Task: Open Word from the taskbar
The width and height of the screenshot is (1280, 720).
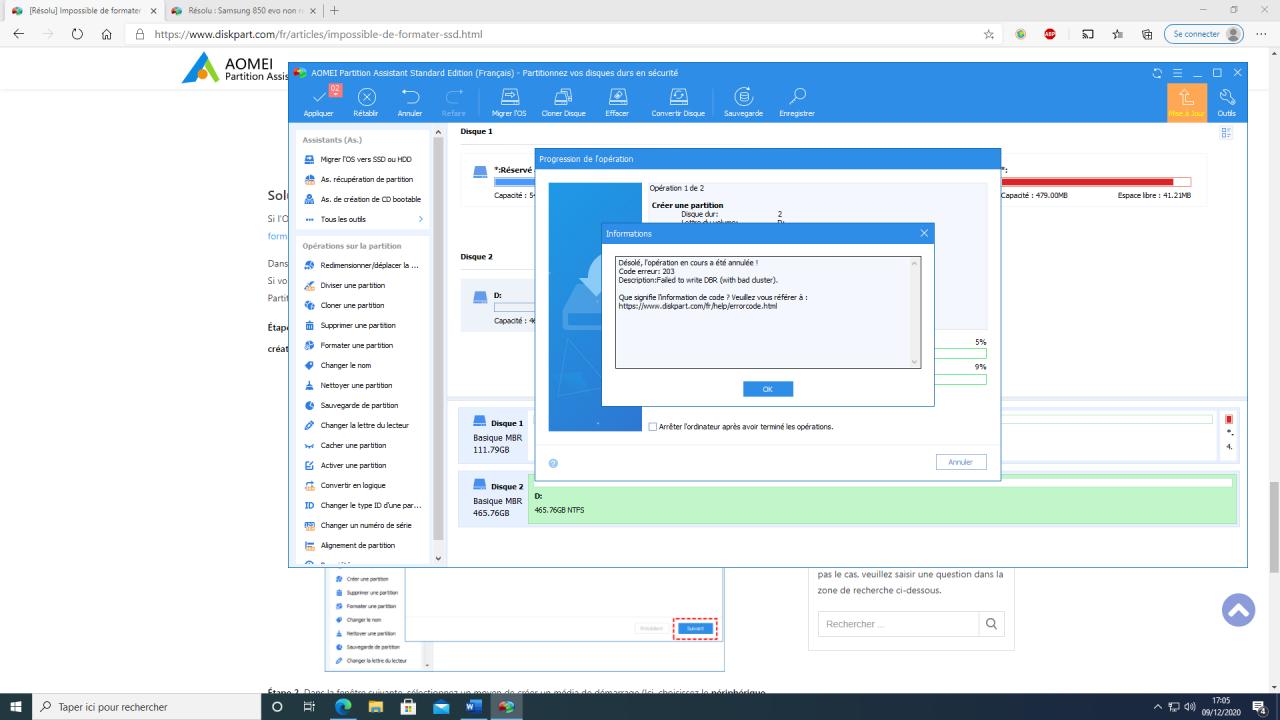Action: pyautogui.click(x=473, y=707)
